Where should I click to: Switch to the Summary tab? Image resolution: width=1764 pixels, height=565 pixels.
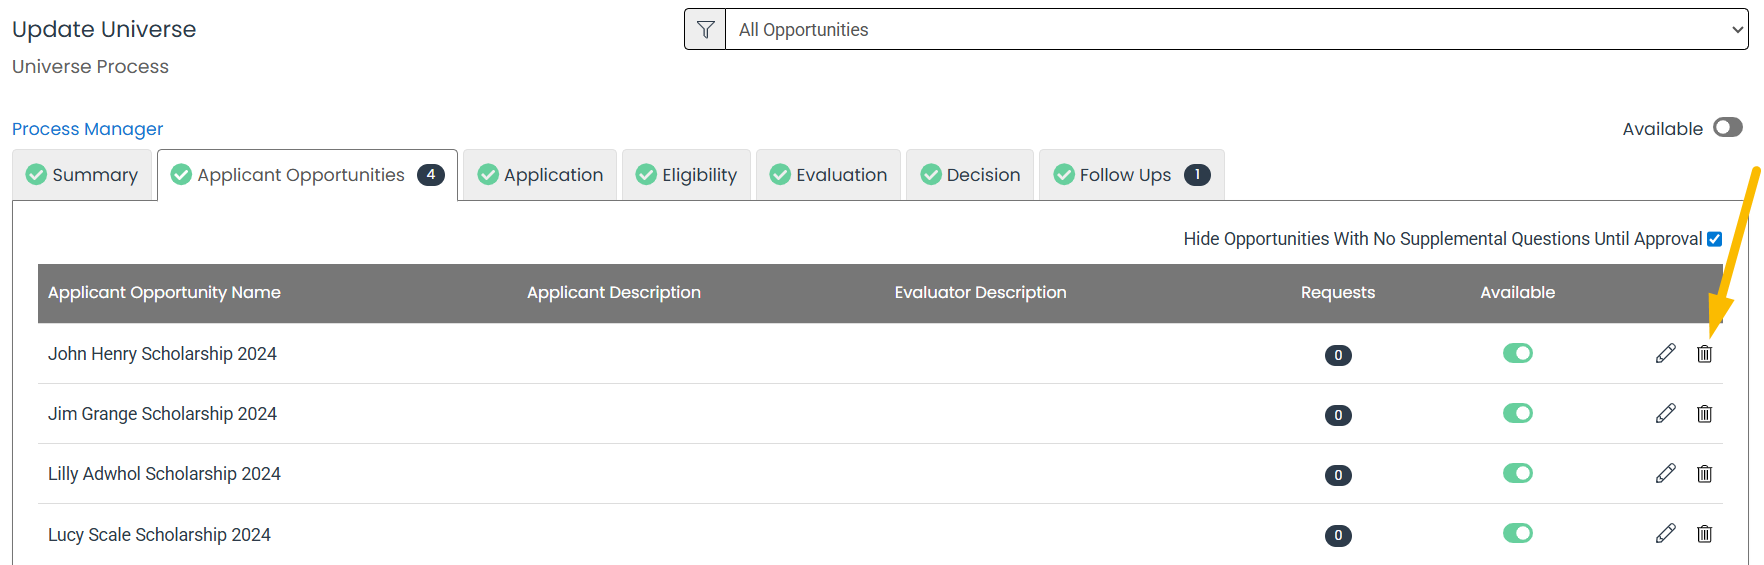click(x=82, y=175)
